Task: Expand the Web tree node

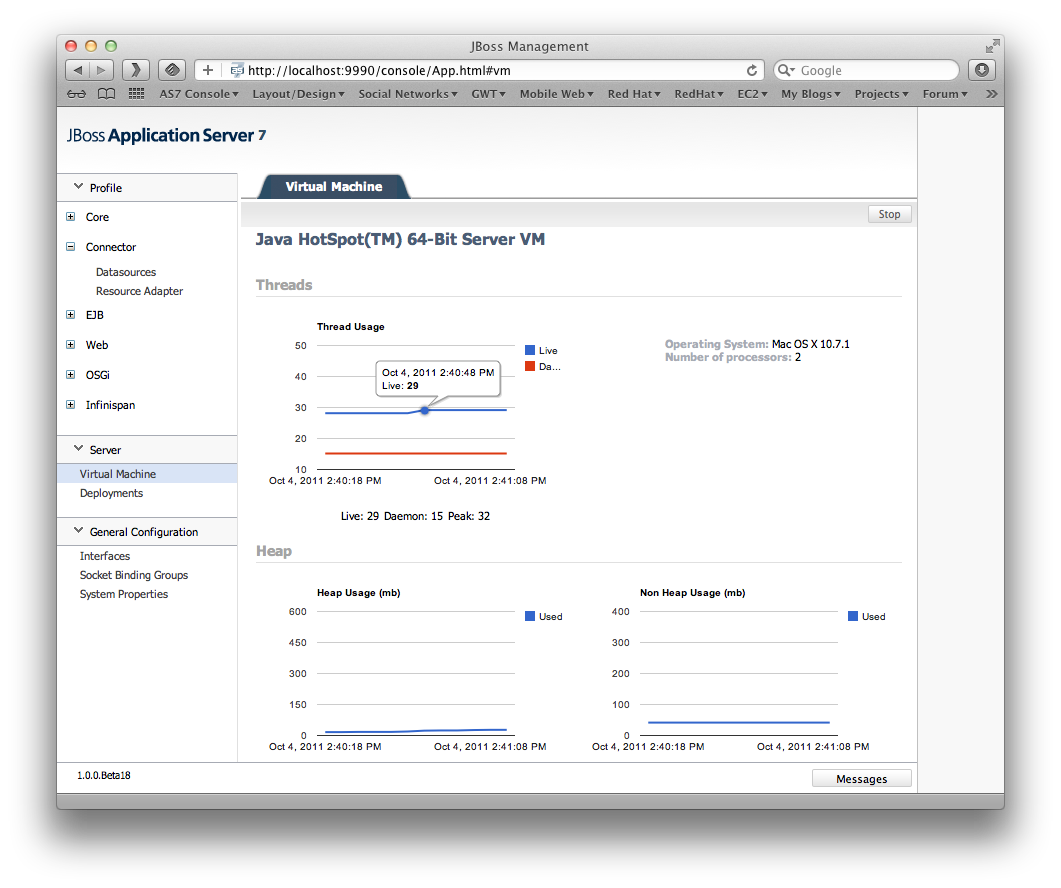Action: click(70, 345)
